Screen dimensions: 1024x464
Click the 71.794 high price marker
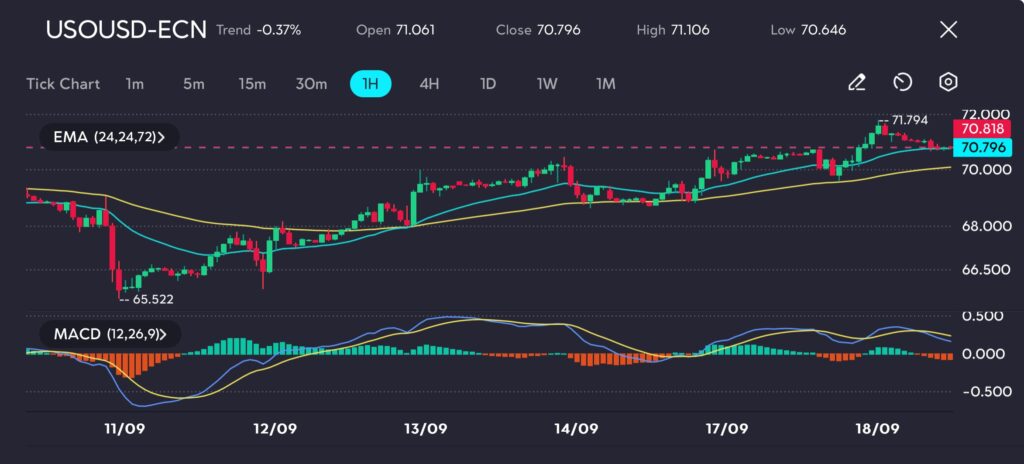point(908,120)
